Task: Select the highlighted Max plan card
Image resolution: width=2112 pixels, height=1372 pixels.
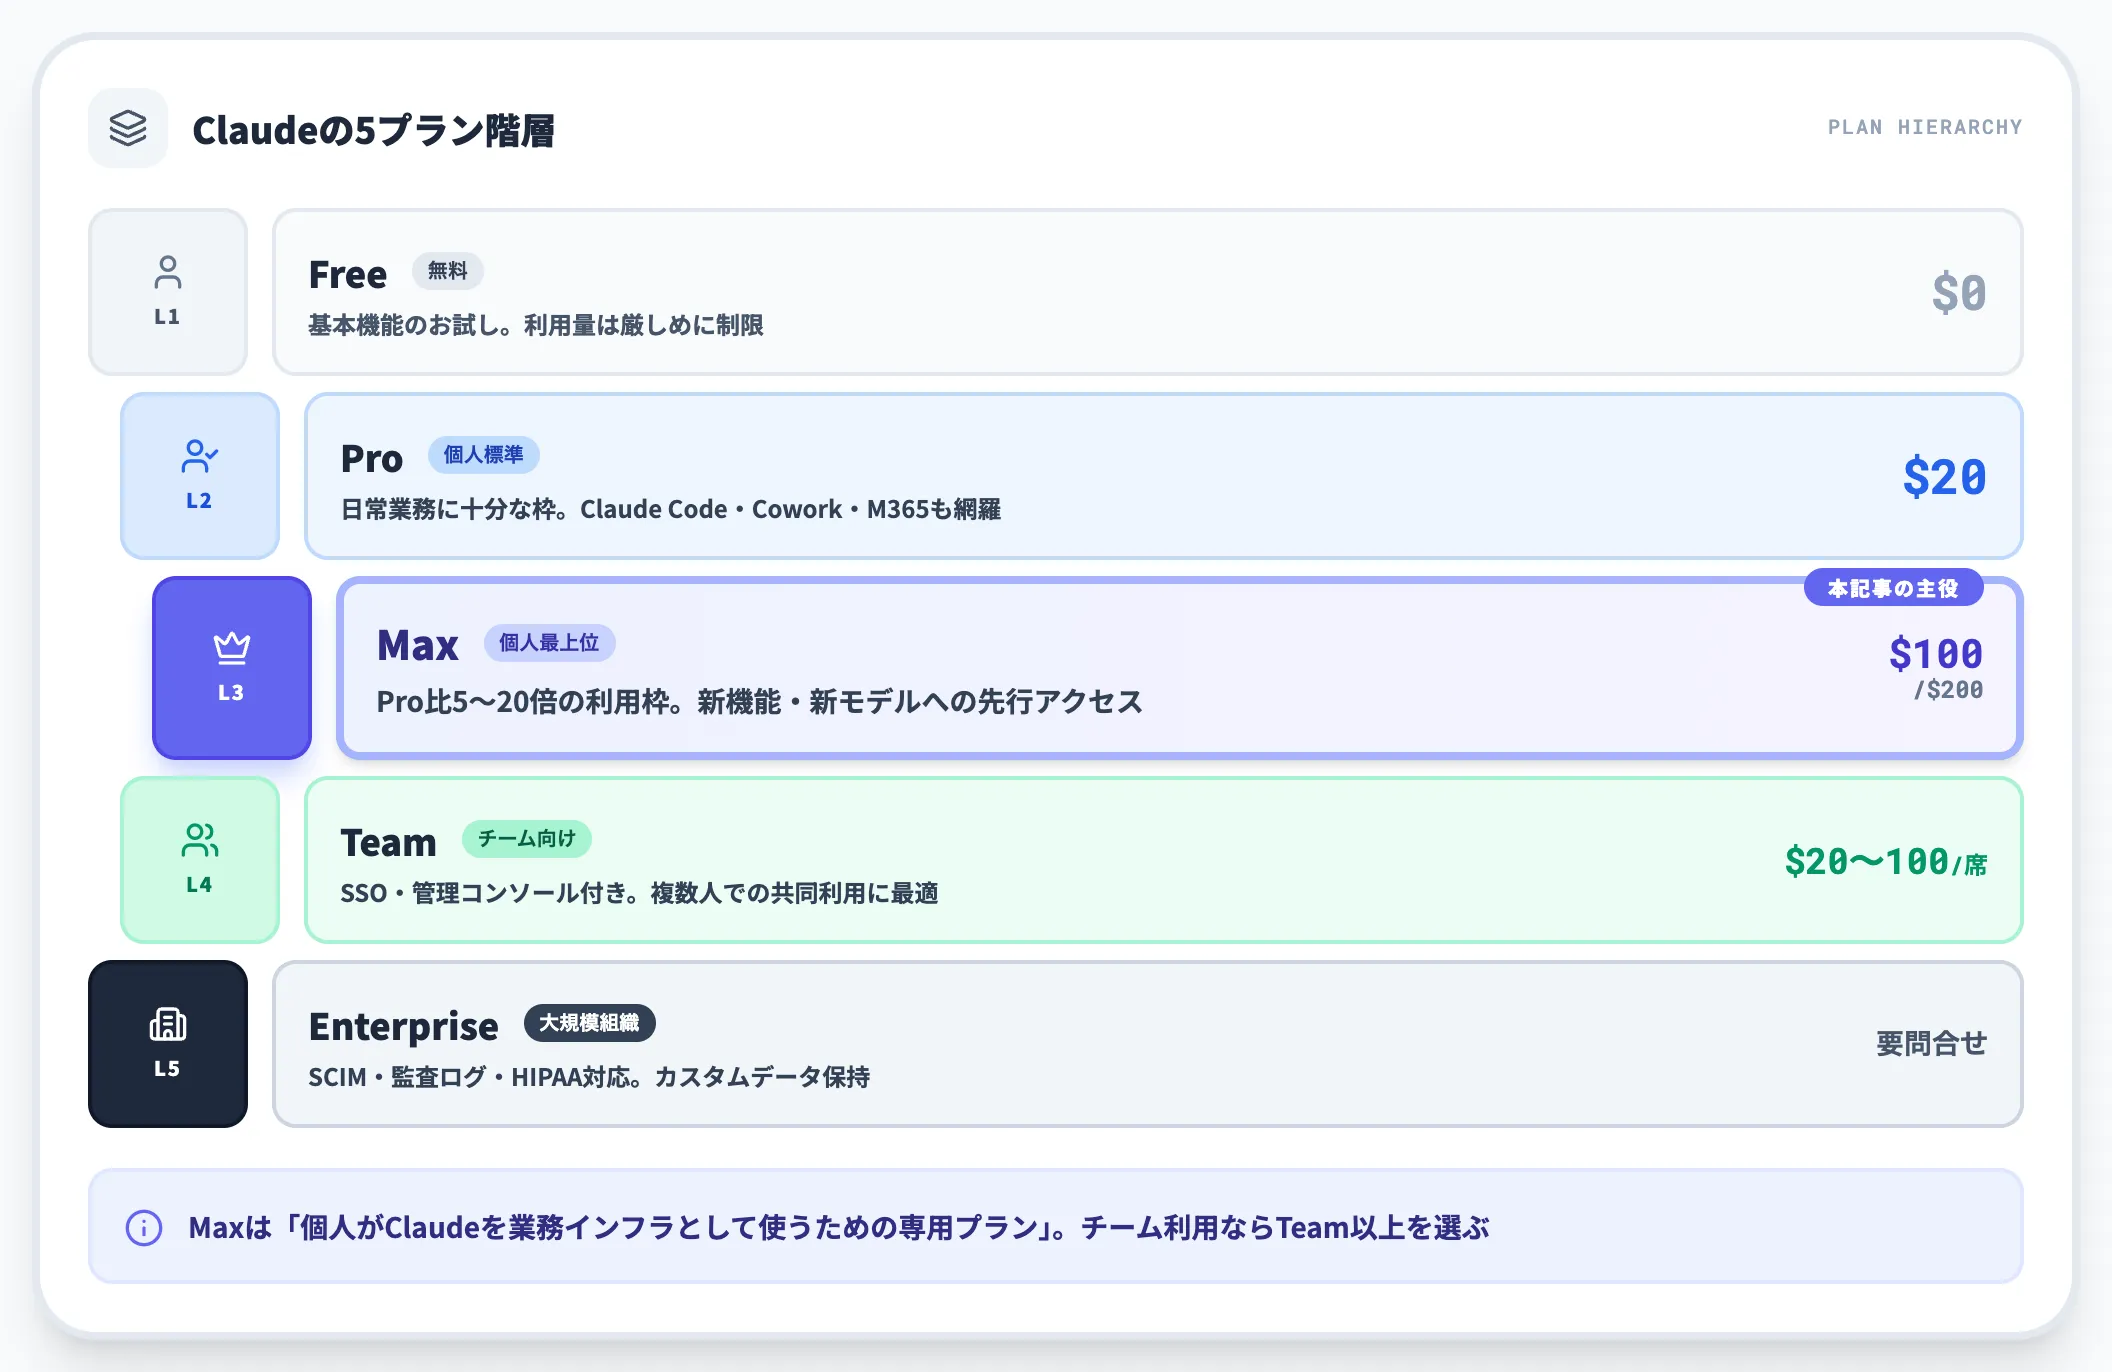Action: tap(1180, 668)
